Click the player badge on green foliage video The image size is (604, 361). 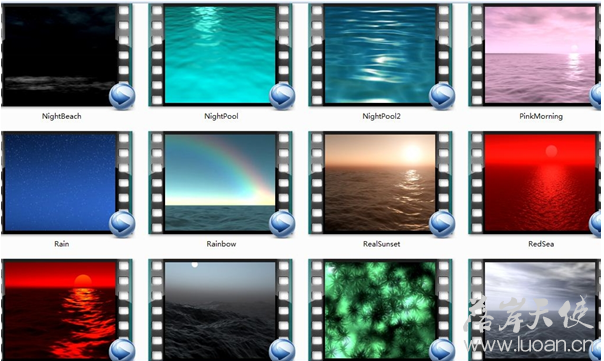tap(442, 350)
